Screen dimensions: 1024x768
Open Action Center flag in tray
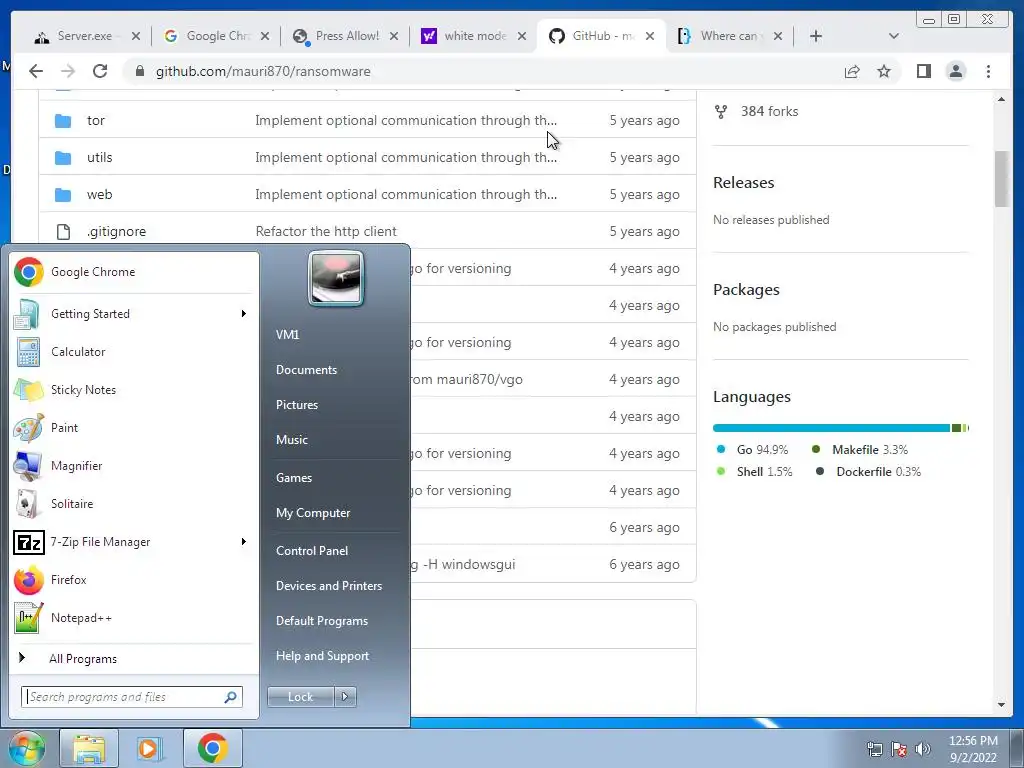pos(899,749)
